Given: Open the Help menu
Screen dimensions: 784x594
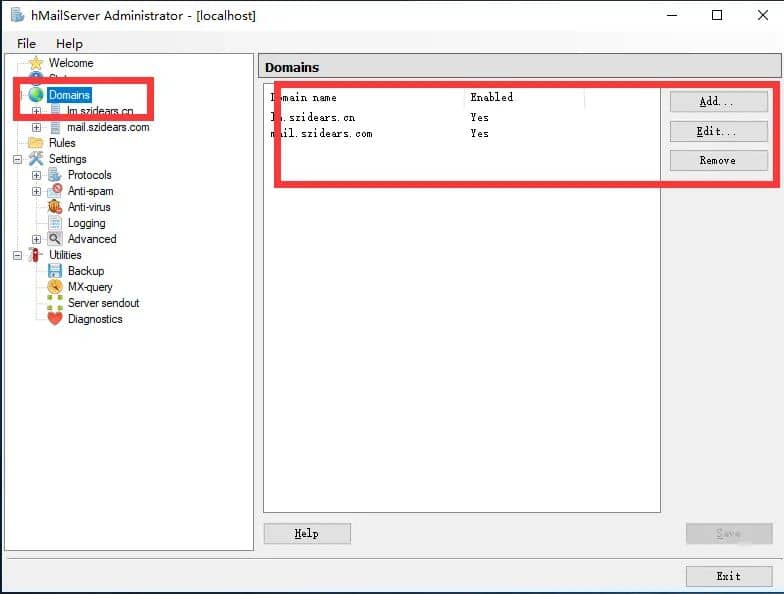Looking at the screenshot, I should (69, 44).
